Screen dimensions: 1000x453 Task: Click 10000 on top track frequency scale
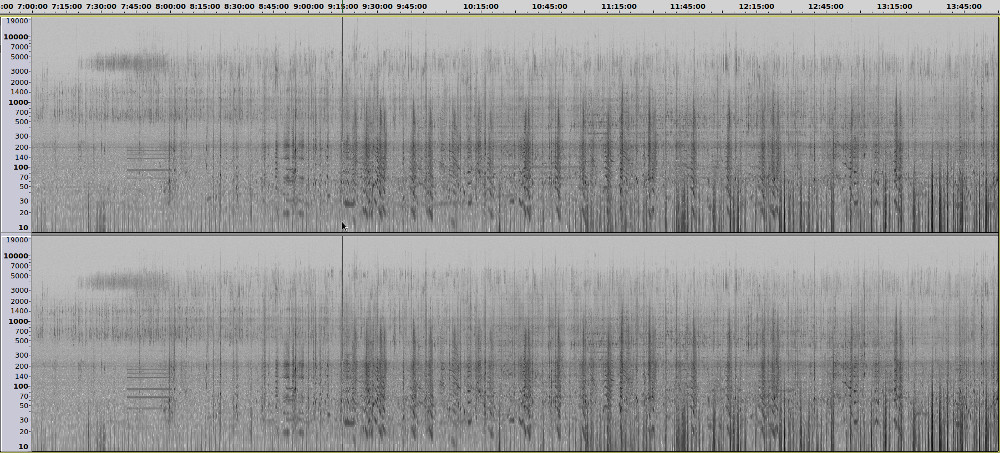[17, 37]
